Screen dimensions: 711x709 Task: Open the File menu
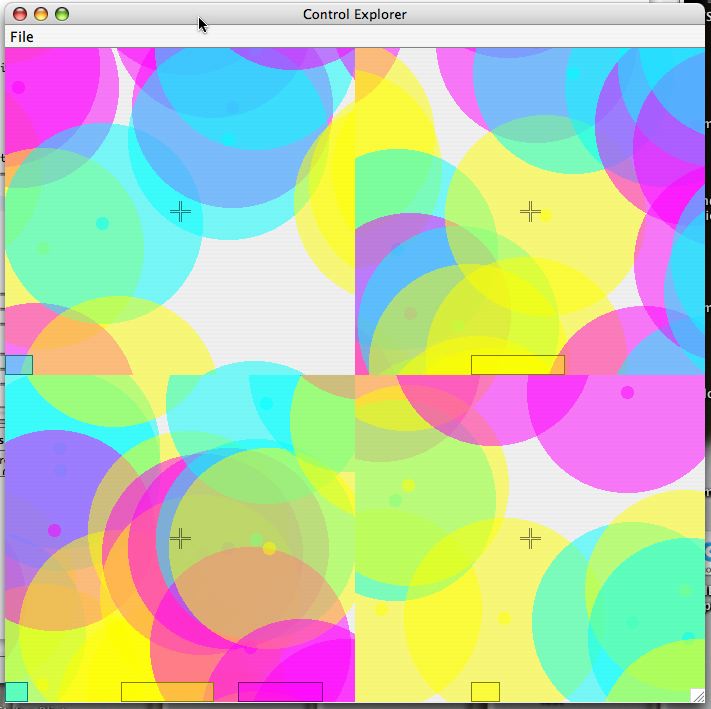click(x=21, y=37)
